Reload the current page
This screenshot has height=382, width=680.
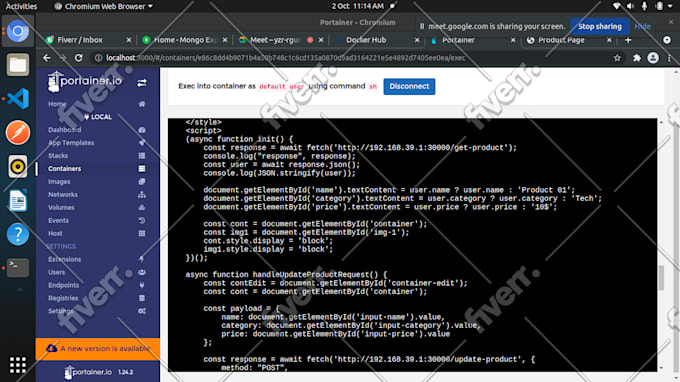[x=78, y=58]
